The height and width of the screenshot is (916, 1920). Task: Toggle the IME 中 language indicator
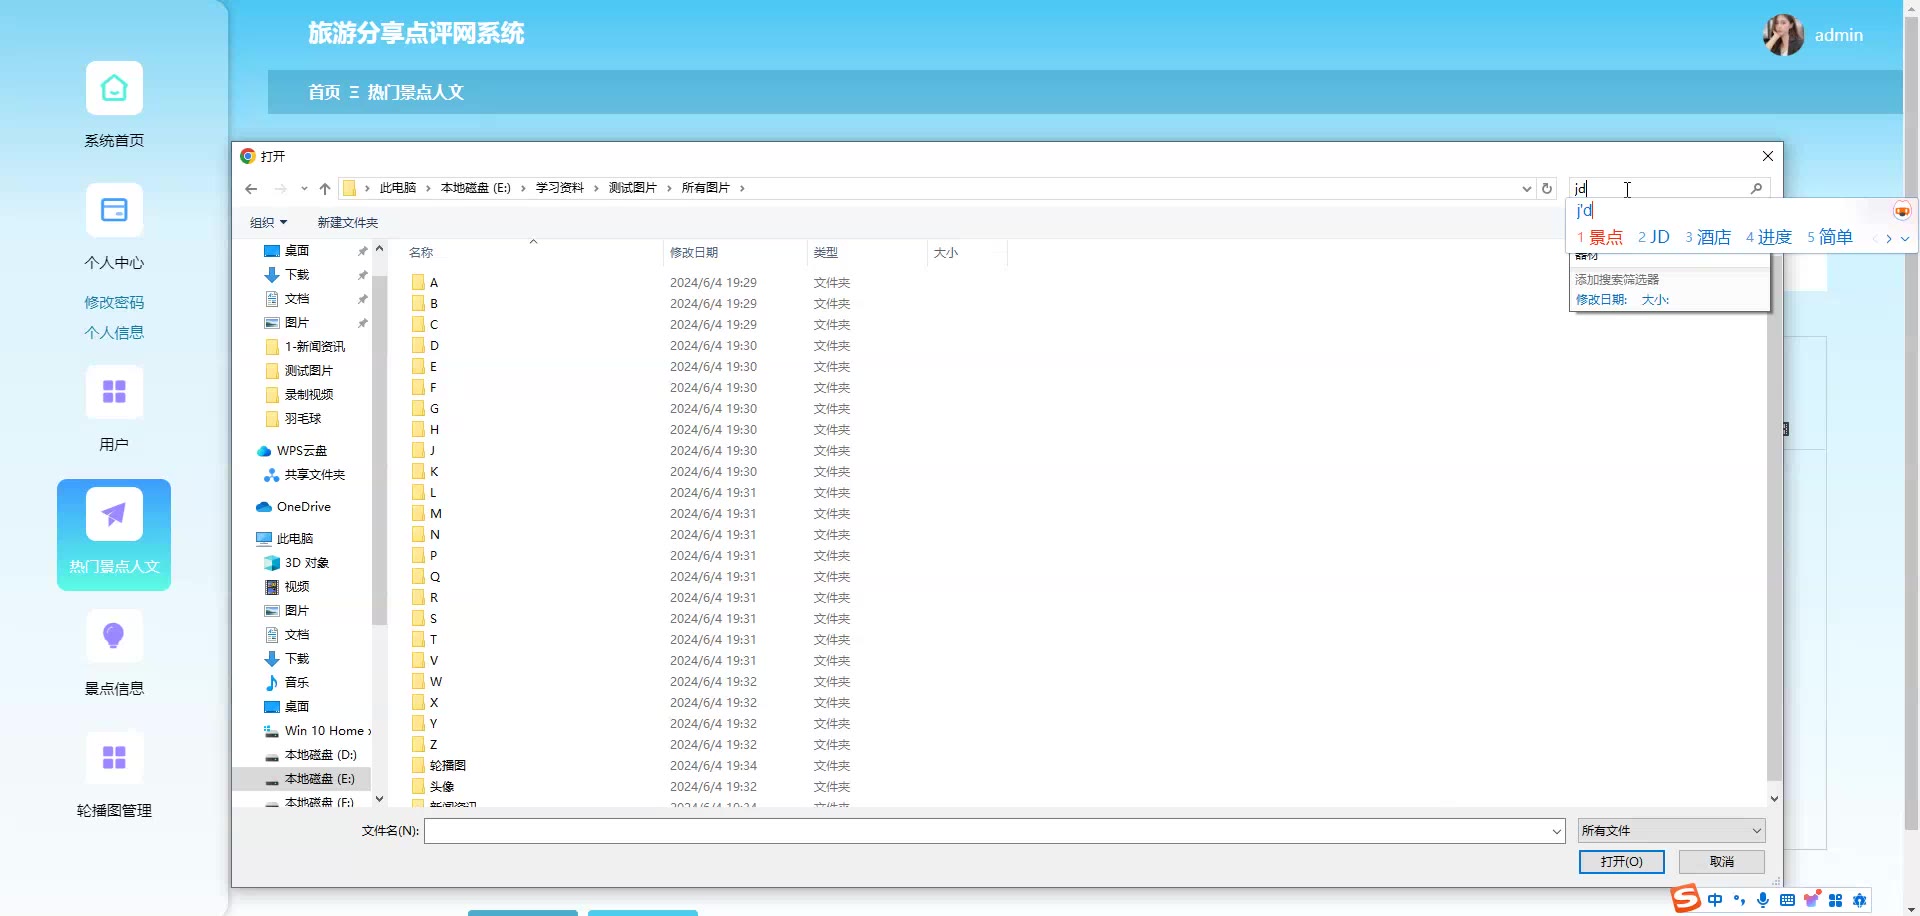1715,900
